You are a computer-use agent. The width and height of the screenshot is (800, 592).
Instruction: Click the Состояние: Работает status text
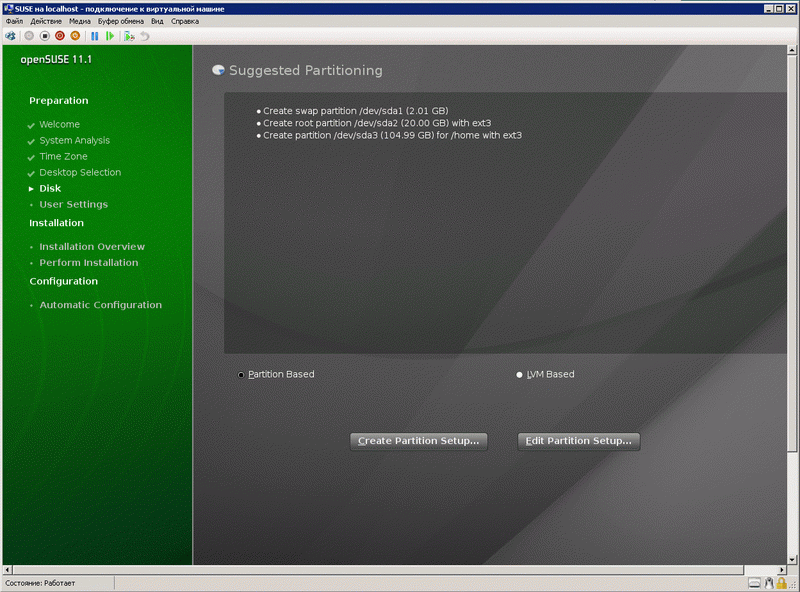point(40,583)
